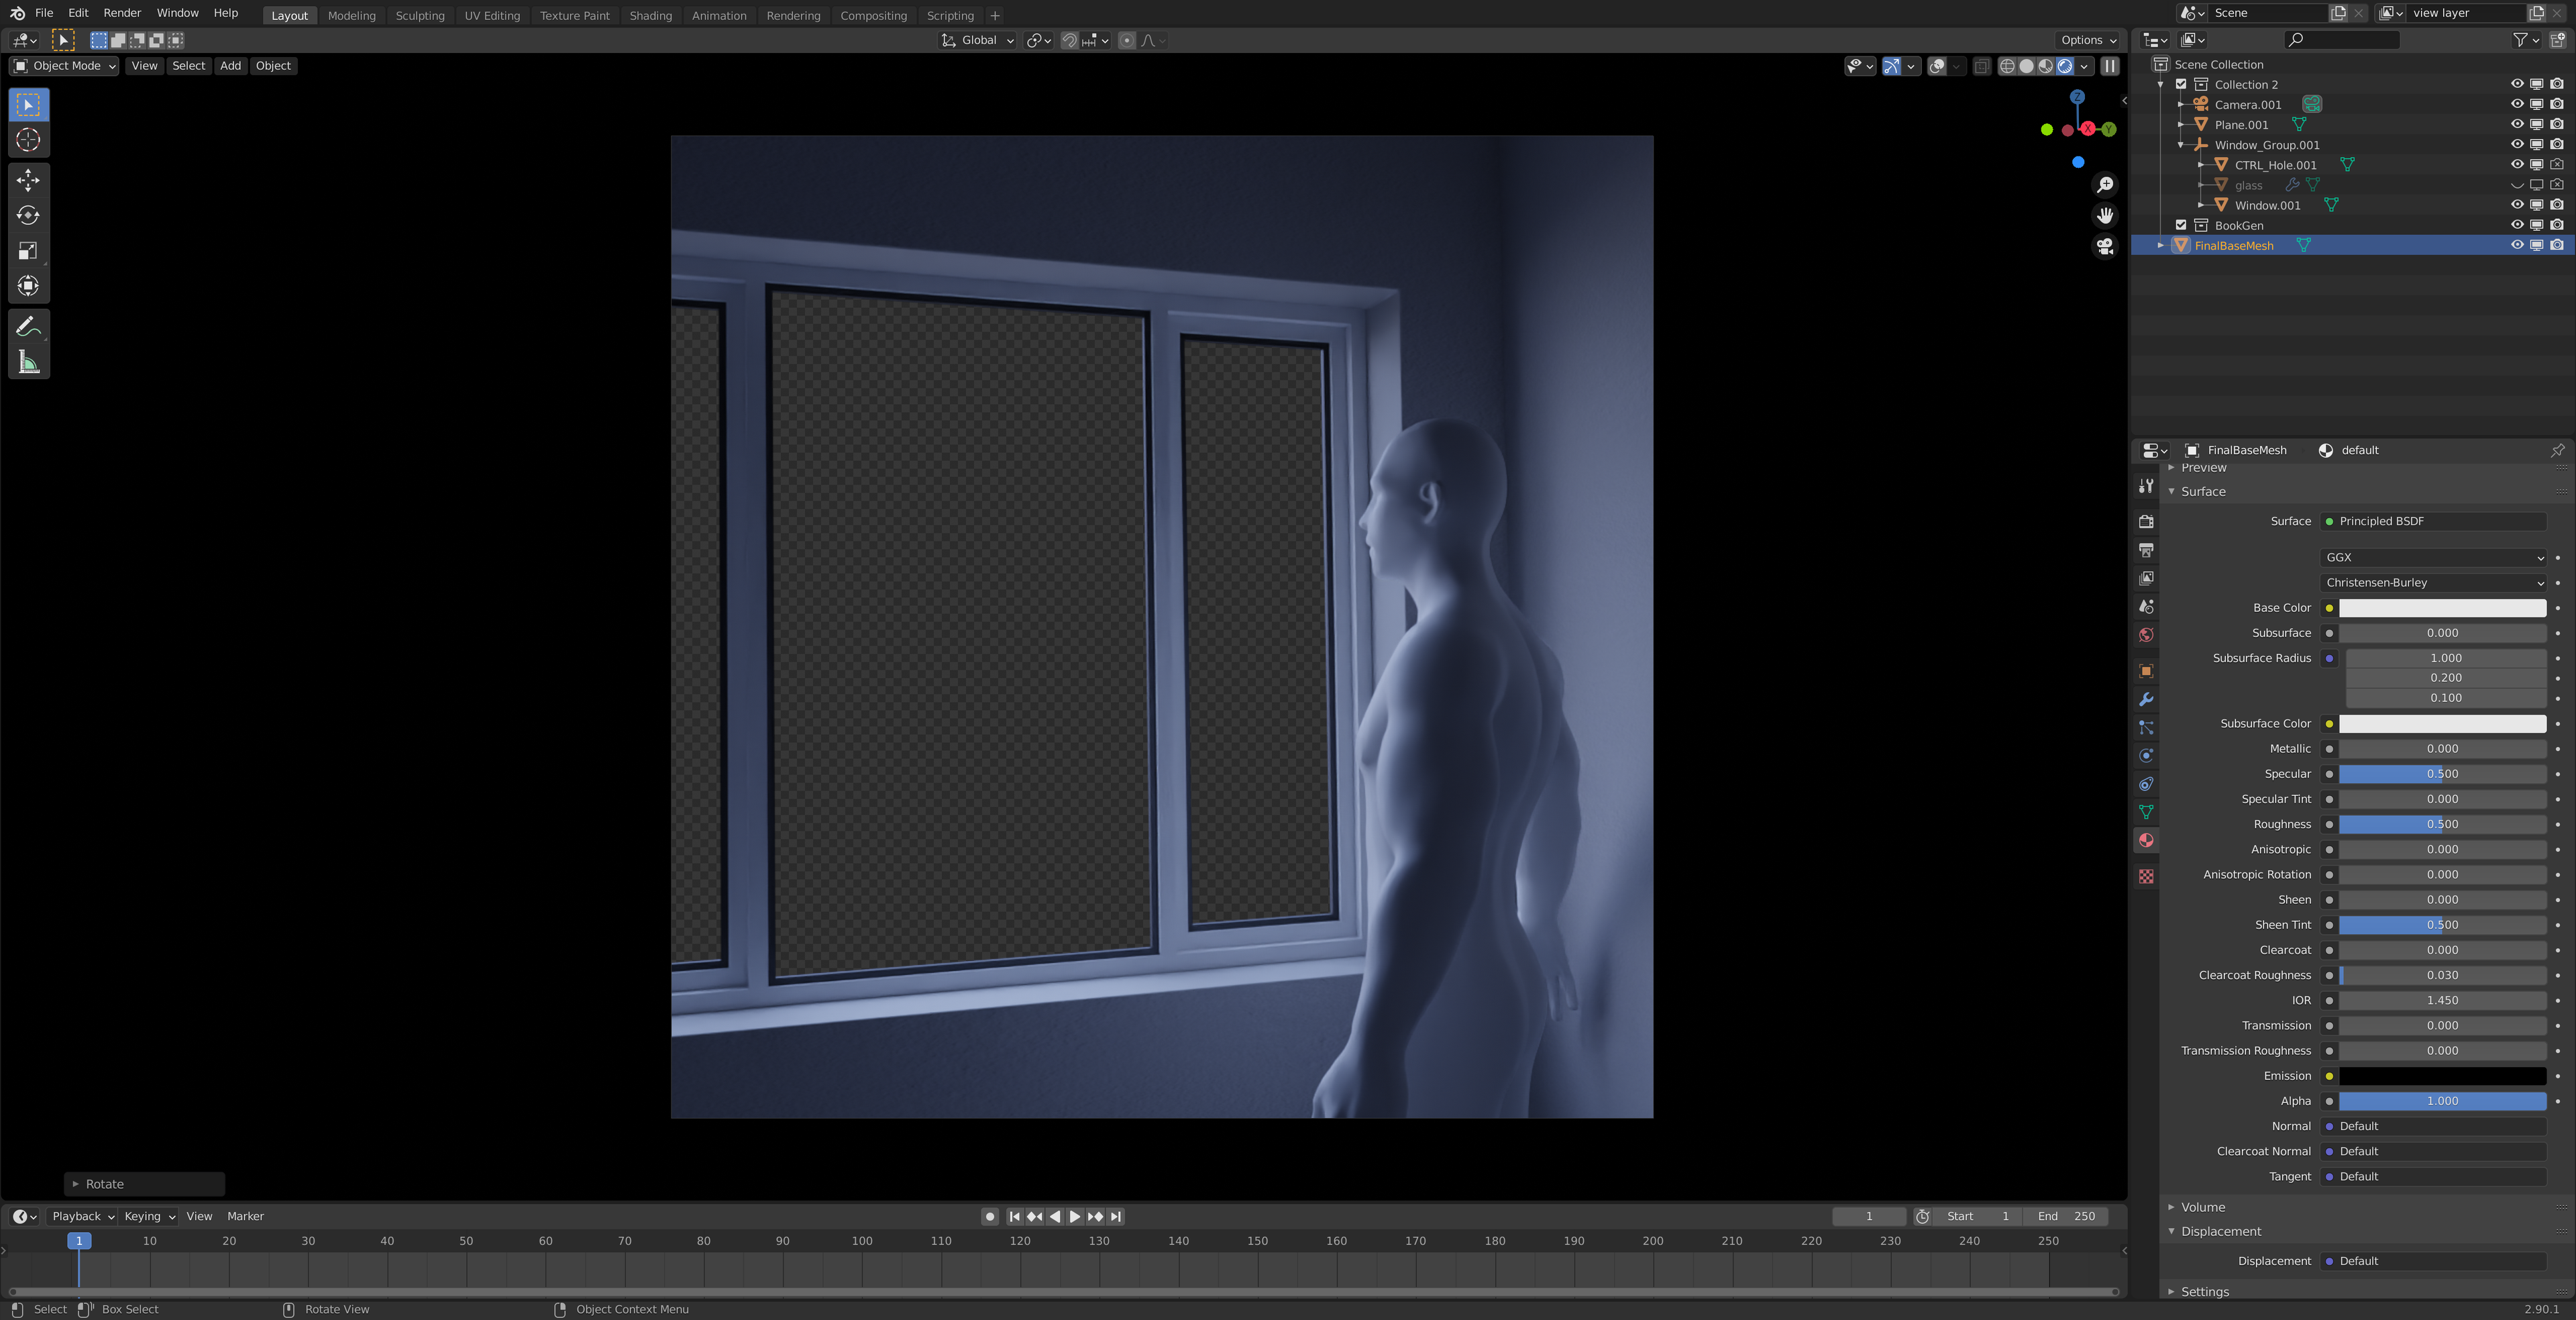Viewport: 2576px width, 1320px height.
Task: Choose the Measure ruler tool
Action: point(28,362)
